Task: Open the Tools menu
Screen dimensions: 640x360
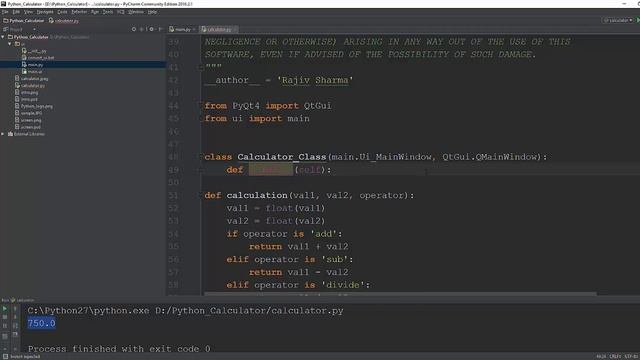Action: (108, 12)
